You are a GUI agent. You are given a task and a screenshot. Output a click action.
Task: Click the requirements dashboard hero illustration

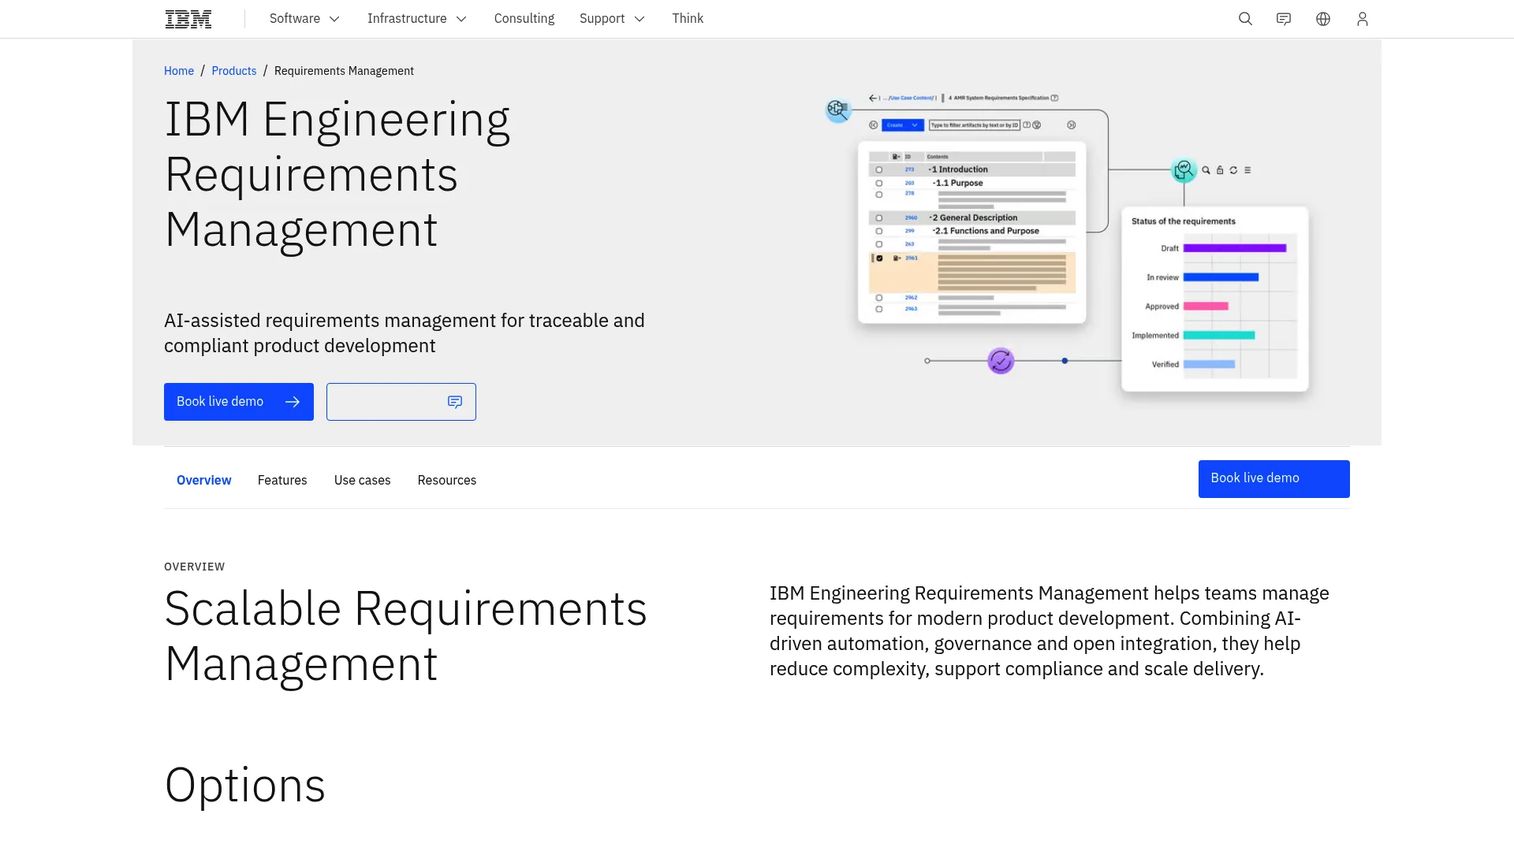(x=1067, y=243)
